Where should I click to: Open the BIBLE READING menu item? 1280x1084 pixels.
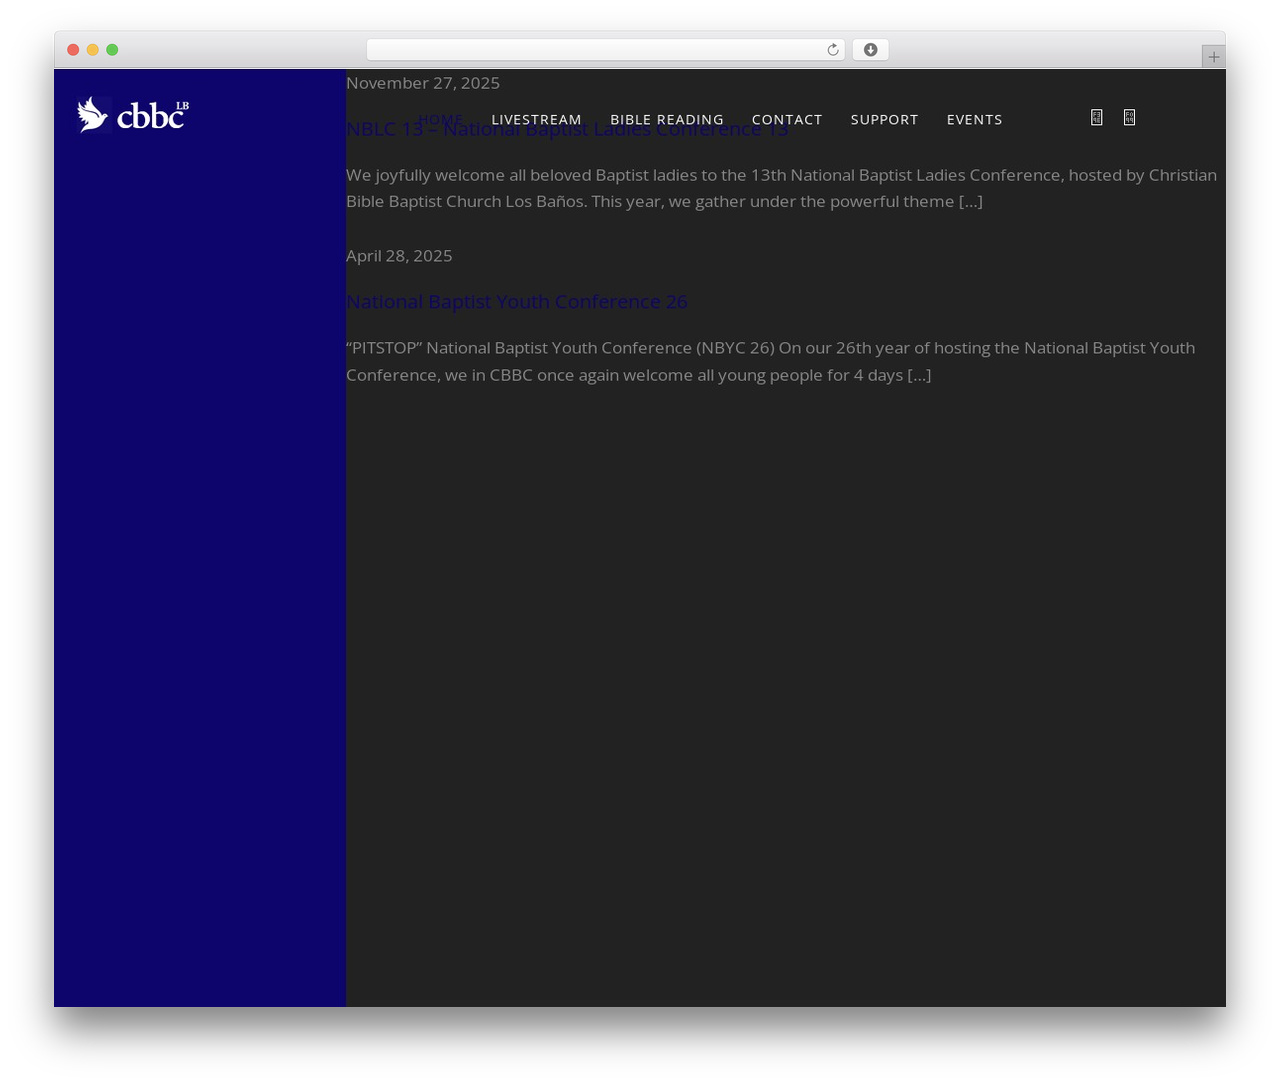pyautogui.click(x=667, y=119)
